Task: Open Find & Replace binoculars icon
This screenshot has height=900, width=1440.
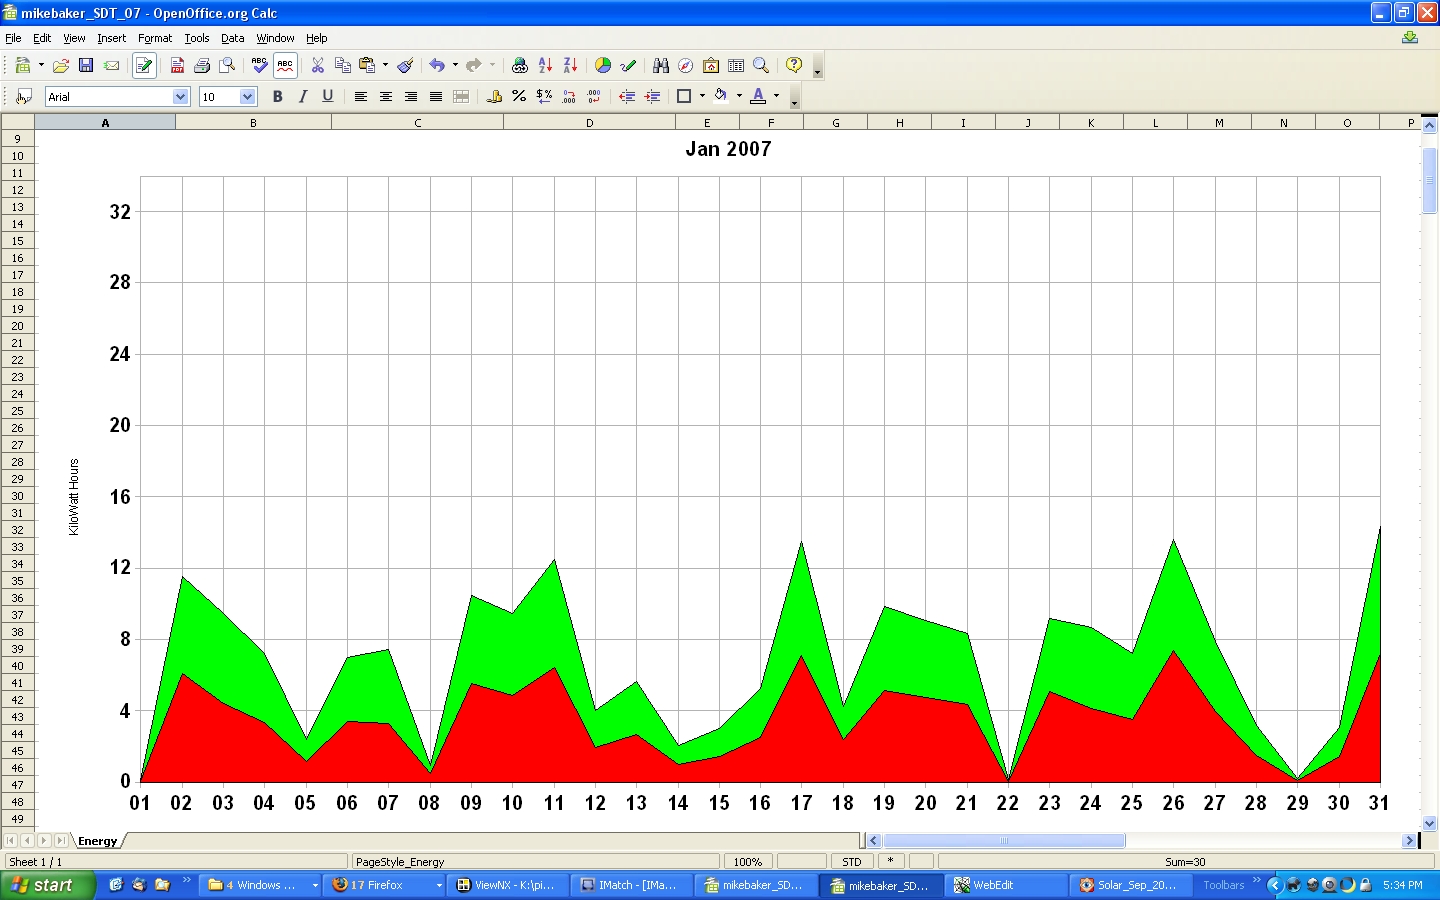Action: tap(661, 66)
